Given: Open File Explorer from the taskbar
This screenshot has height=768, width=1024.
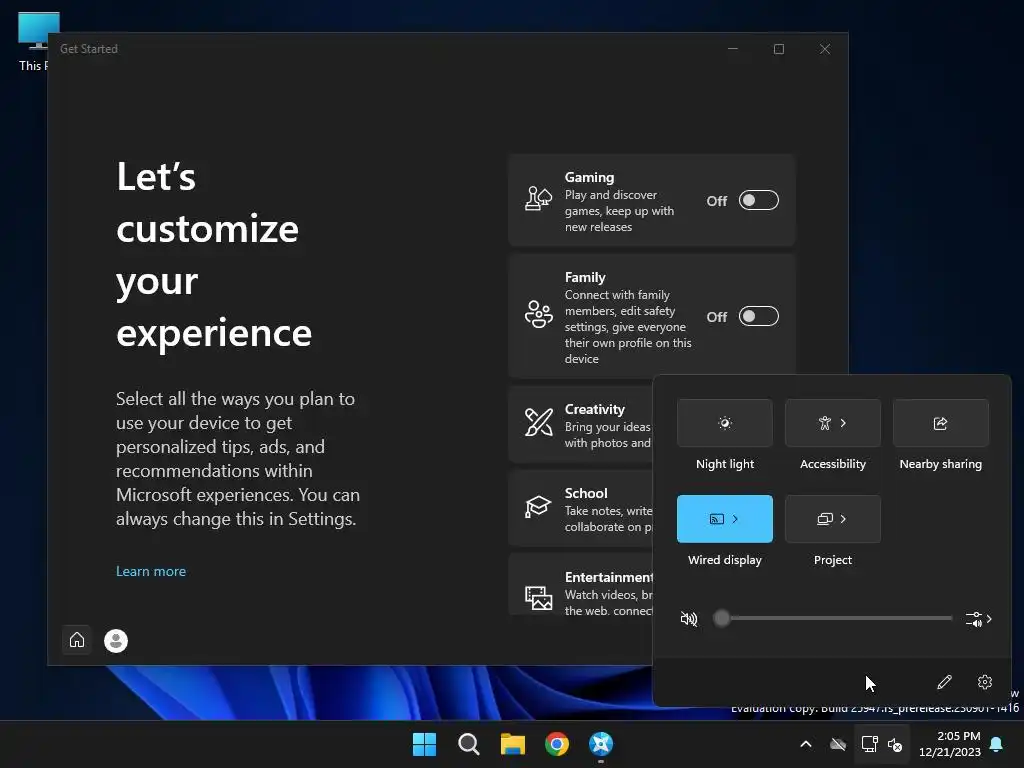Looking at the screenshot, I should [x=513, y=744].
